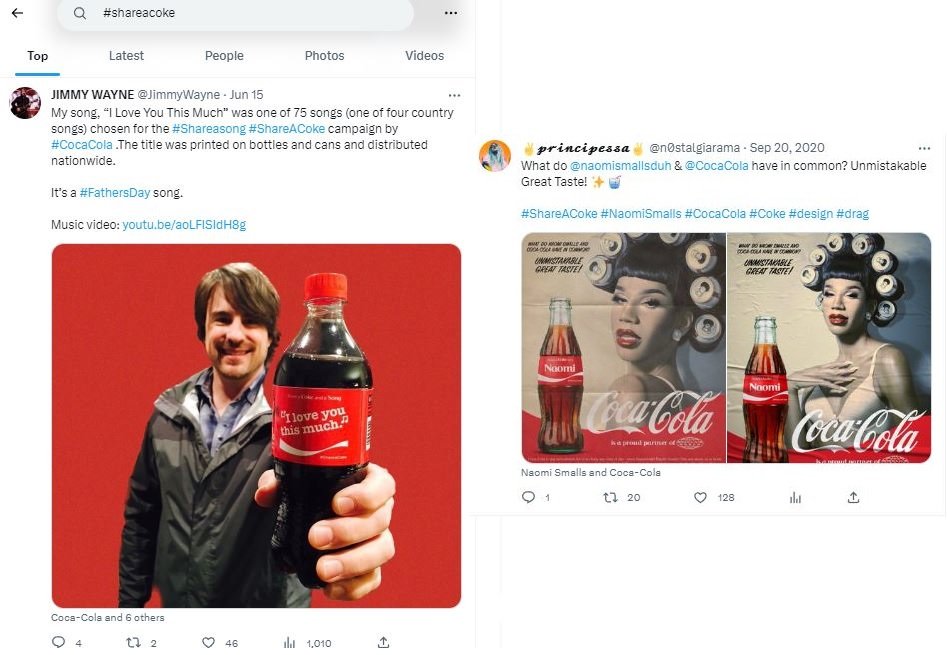Click the share icon on principessa's tweet
The image size is (947, 655).
click(853, 497)
